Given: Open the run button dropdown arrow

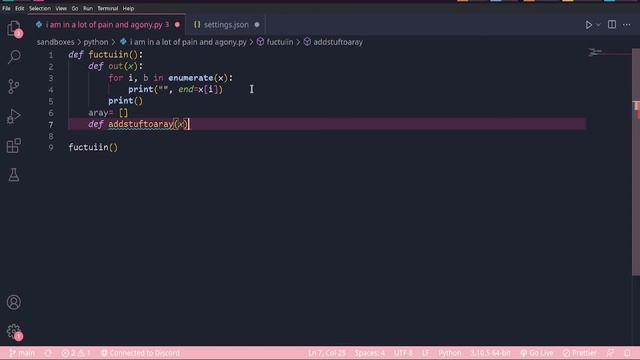Looking at the screenshot, I should point(598,25).
